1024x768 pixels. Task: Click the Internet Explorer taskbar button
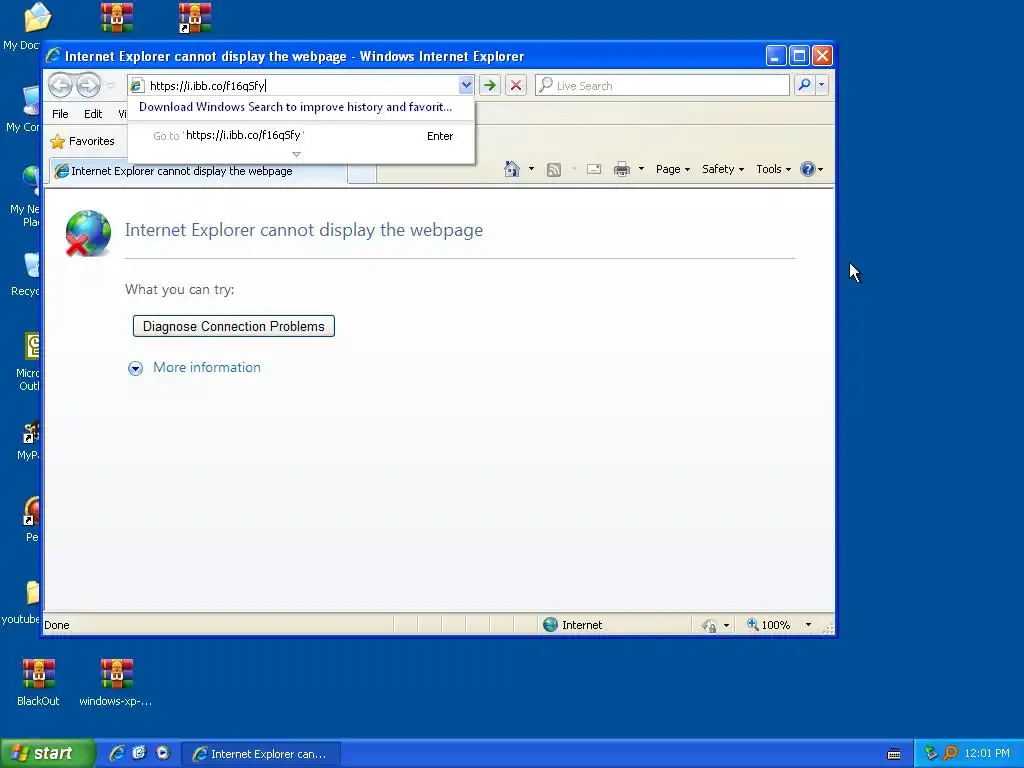[x=261, y=754]
